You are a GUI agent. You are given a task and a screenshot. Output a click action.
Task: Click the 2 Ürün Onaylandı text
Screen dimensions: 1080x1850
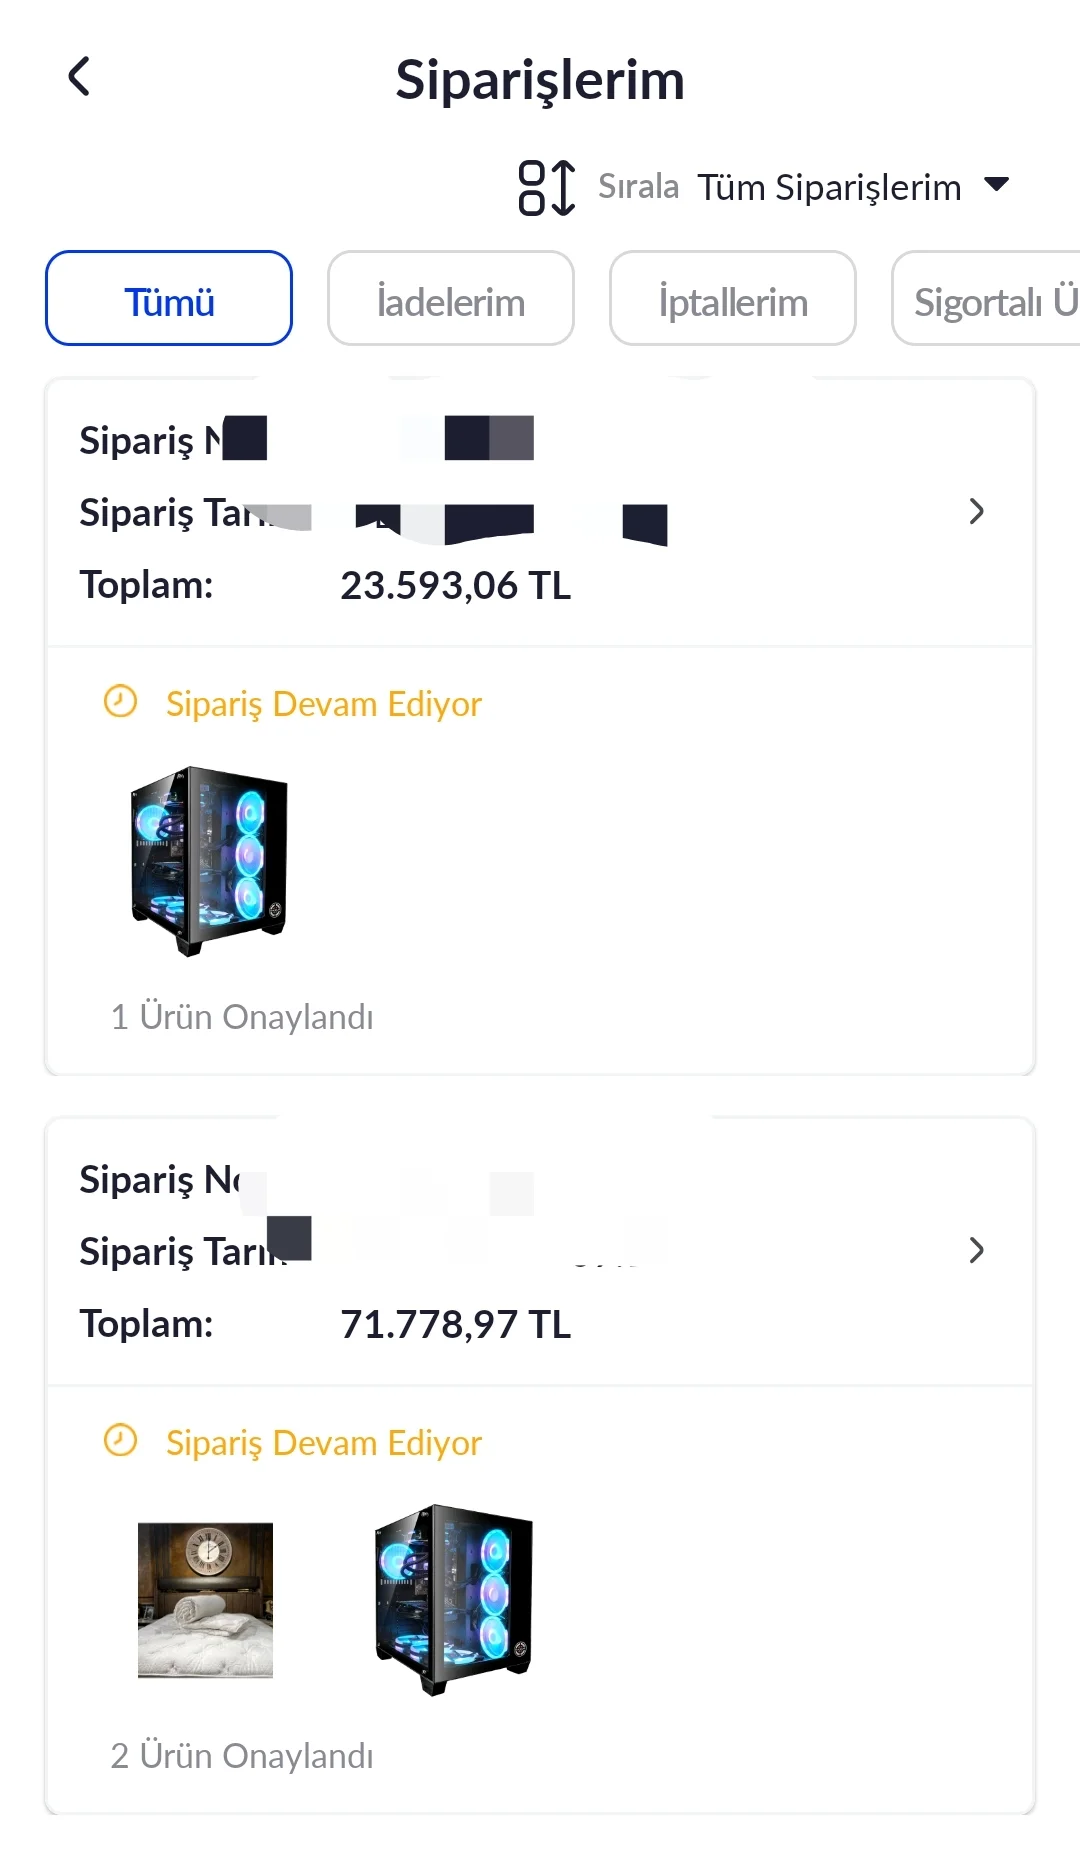pos(242,1756)
